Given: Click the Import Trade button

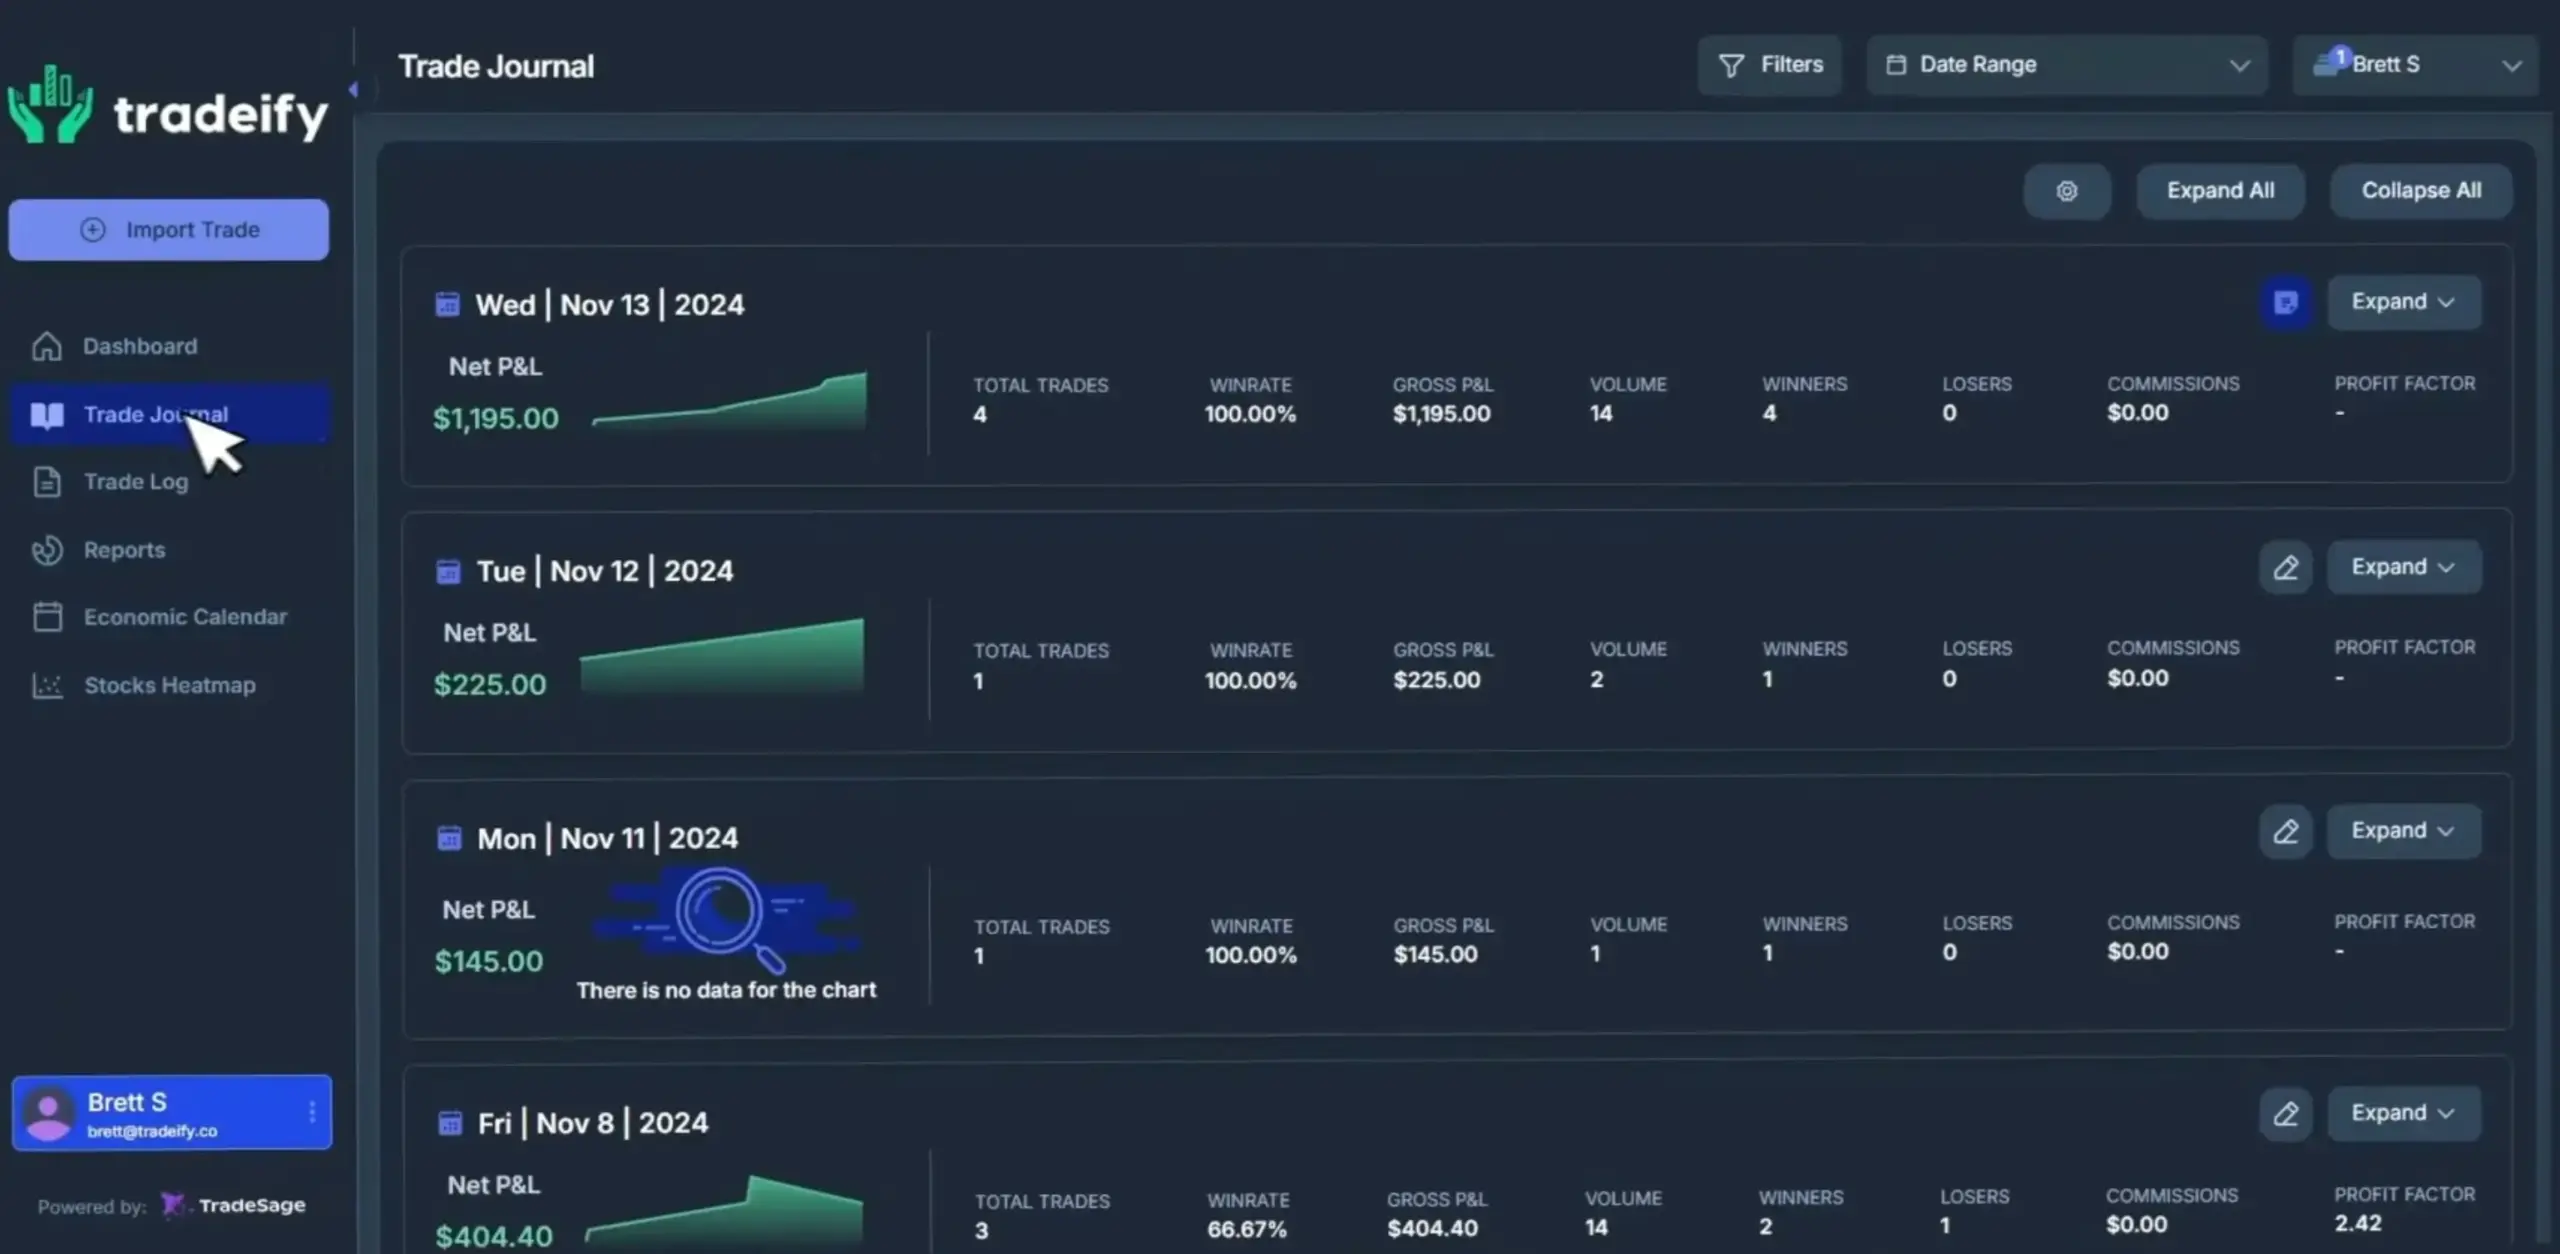Looking at the screenshot, I should tap(168, 230).
